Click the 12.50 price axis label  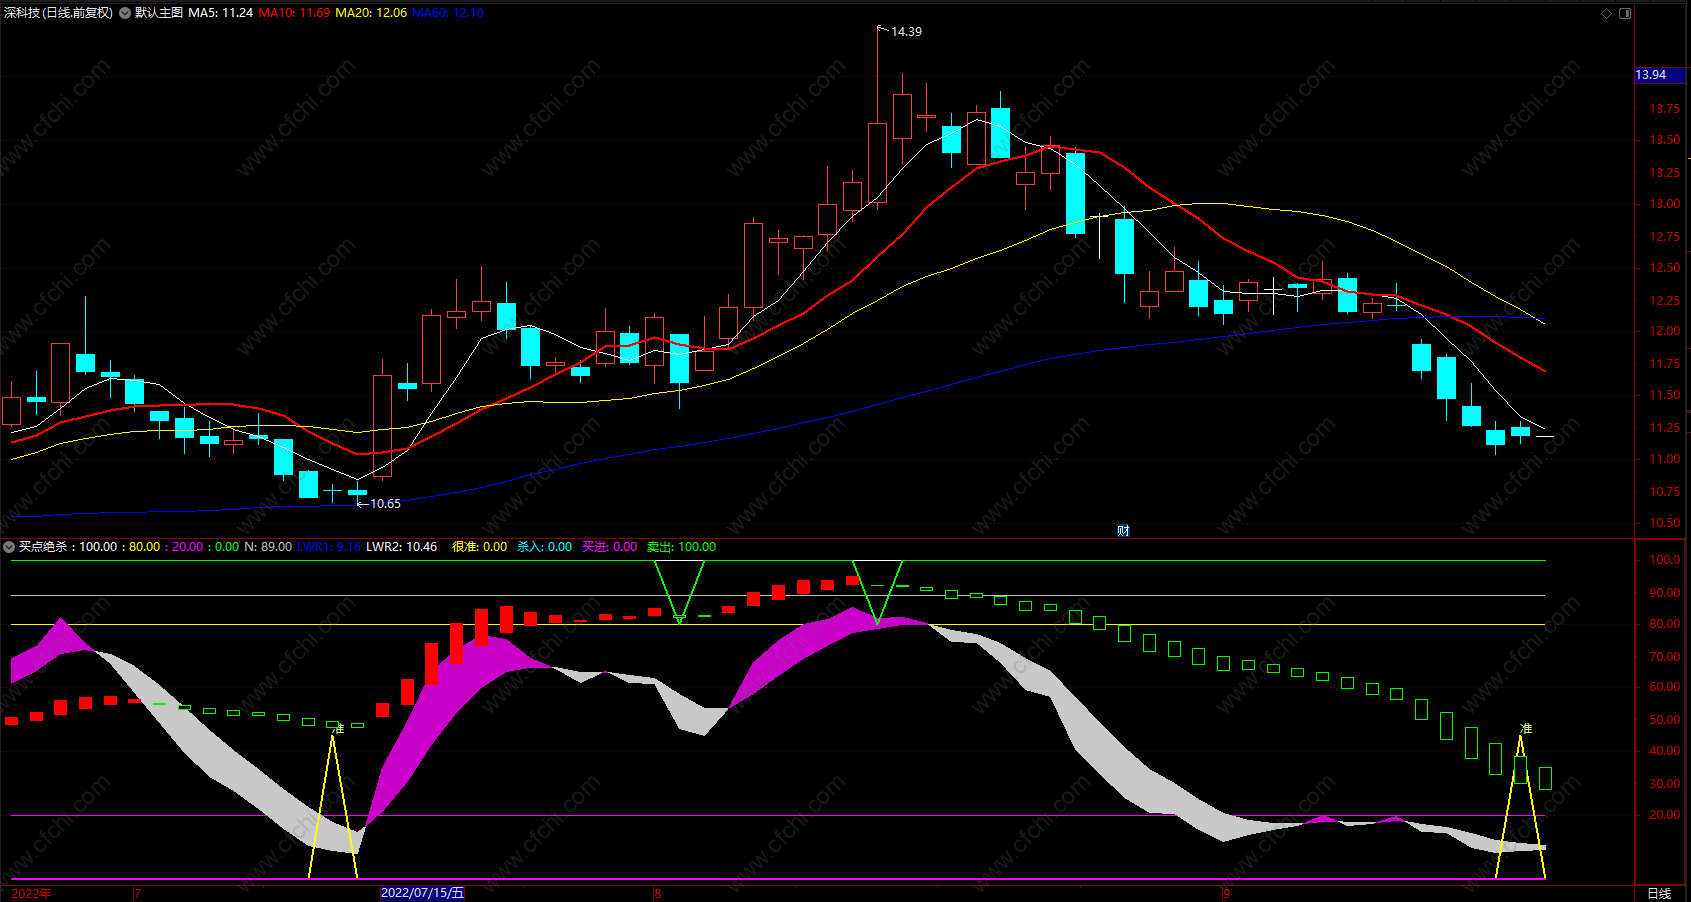coord(1665,268)
